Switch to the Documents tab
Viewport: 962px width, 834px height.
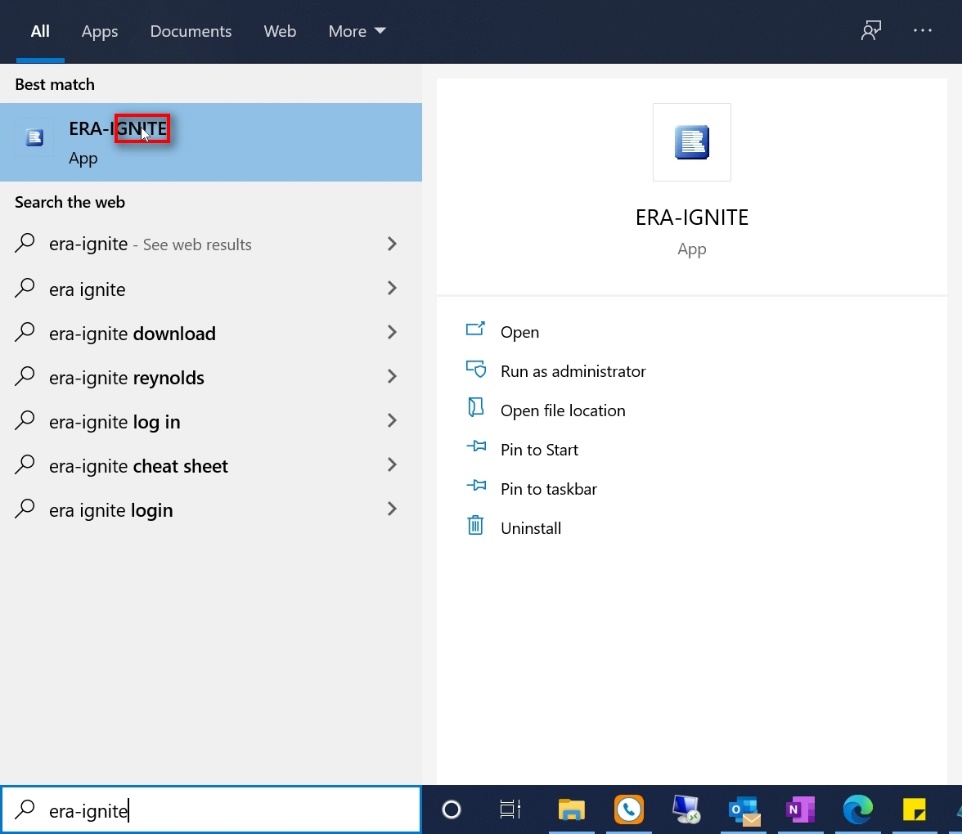pyautogui.click(x=191, y=31)
